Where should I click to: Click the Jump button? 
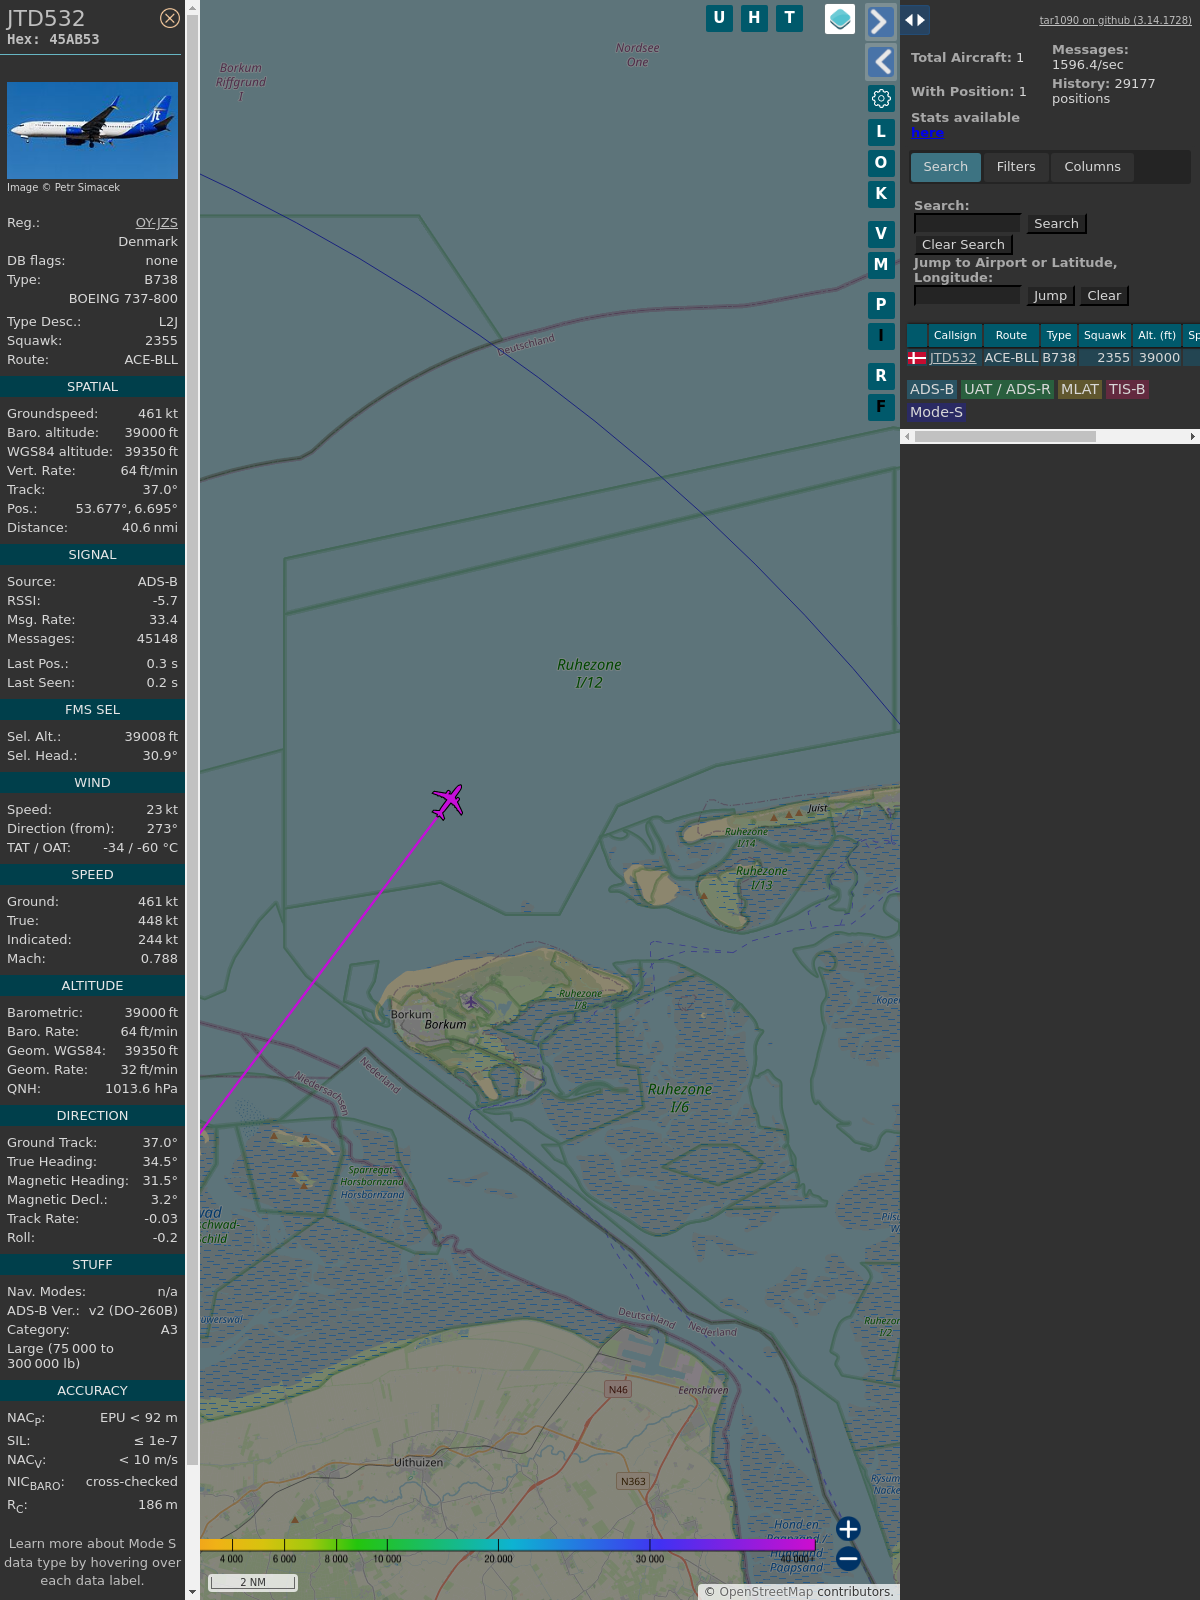coord(1050,296)
